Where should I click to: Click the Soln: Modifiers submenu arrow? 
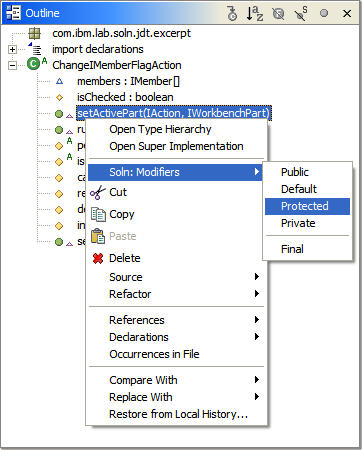(256, 171)
